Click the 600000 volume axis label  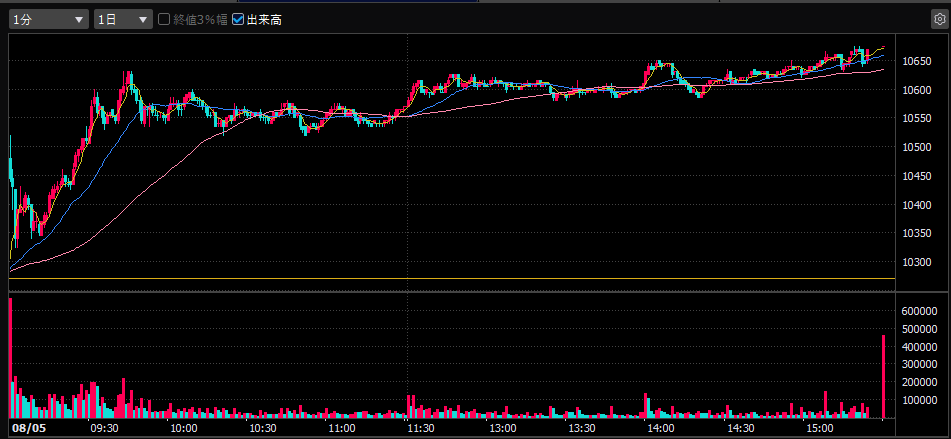(919, 311)
